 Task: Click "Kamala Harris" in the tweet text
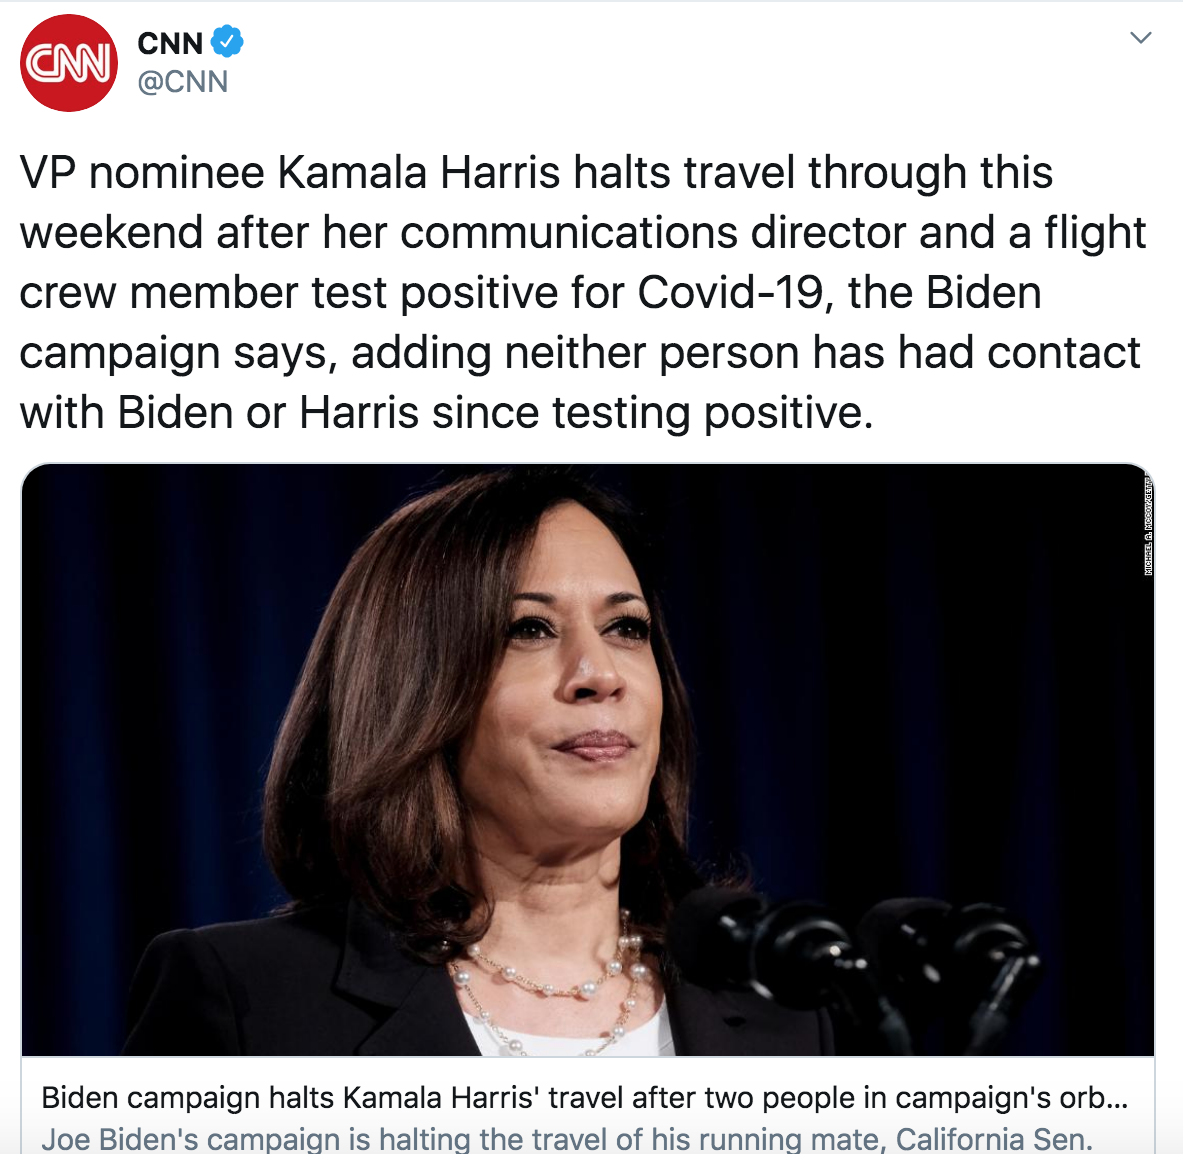pyautogui.click(x=418, y=173)
